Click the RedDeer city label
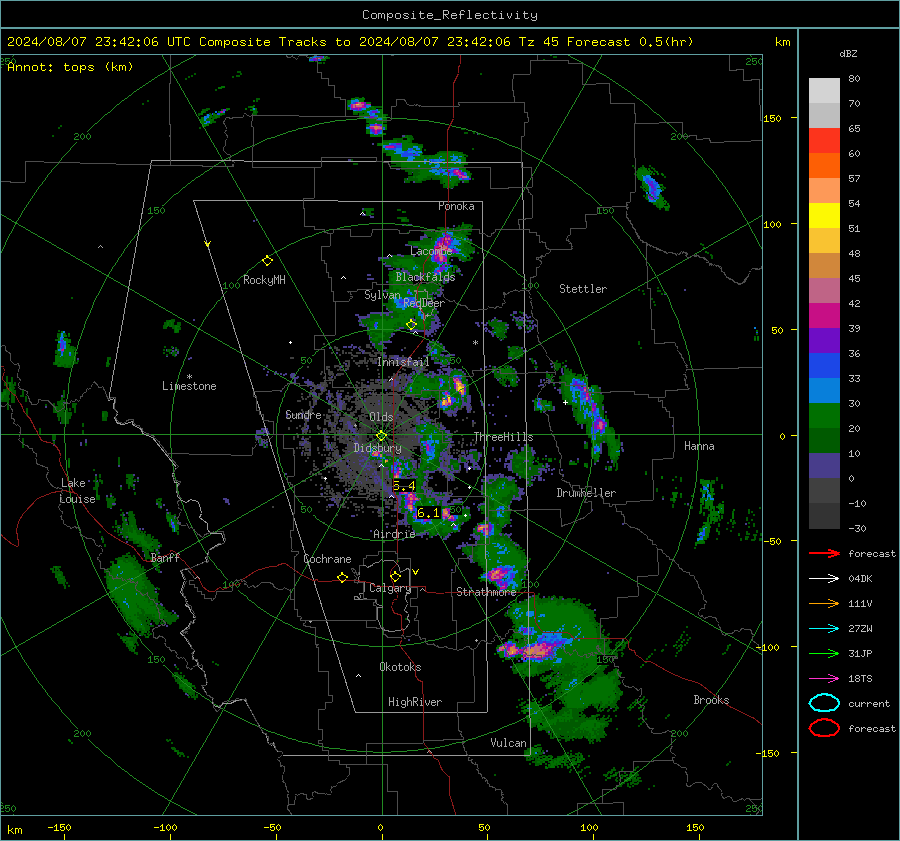This screenshot has height=841, width=900. [x=424, y=303]
